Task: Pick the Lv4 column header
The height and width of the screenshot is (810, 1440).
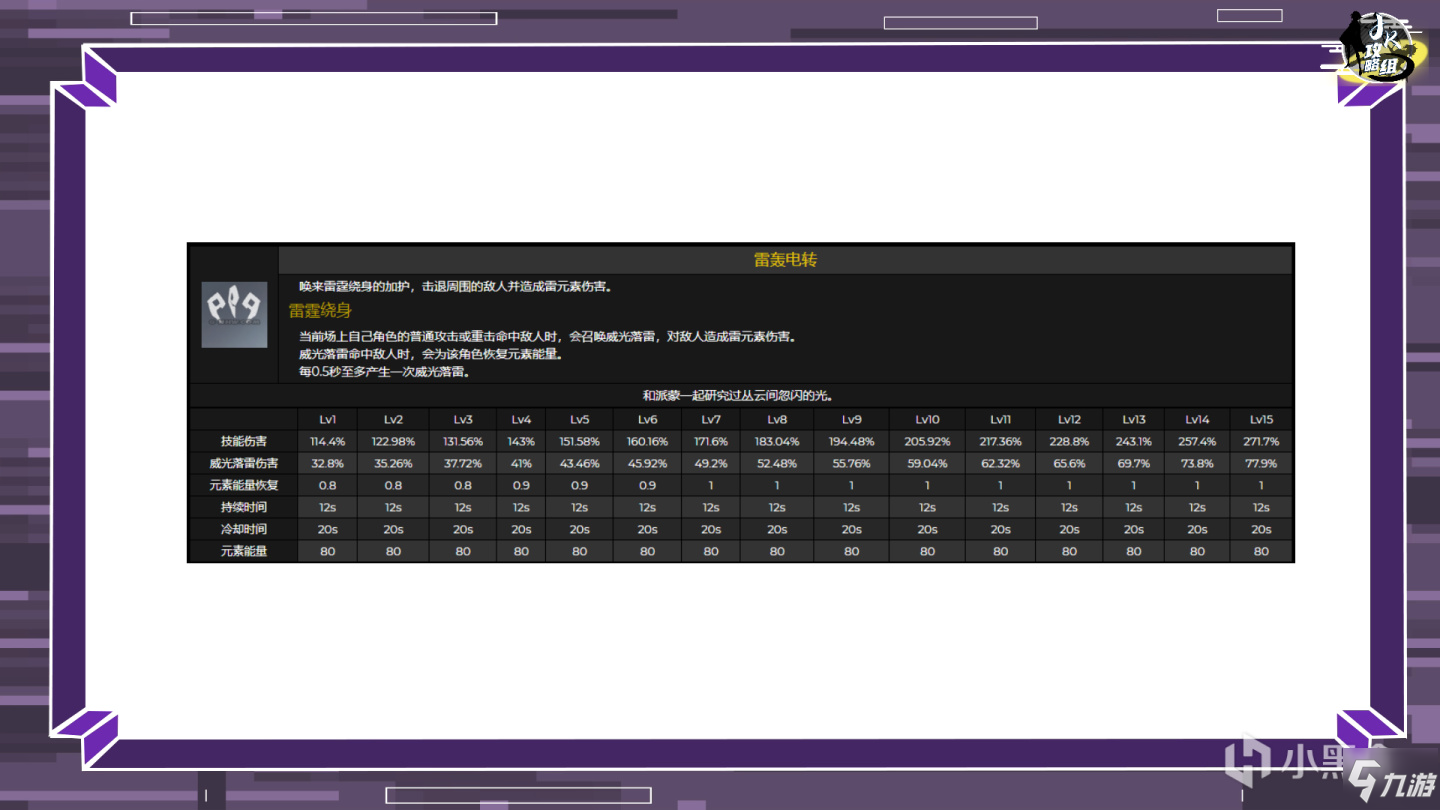Action: click(x=521, y=420)
